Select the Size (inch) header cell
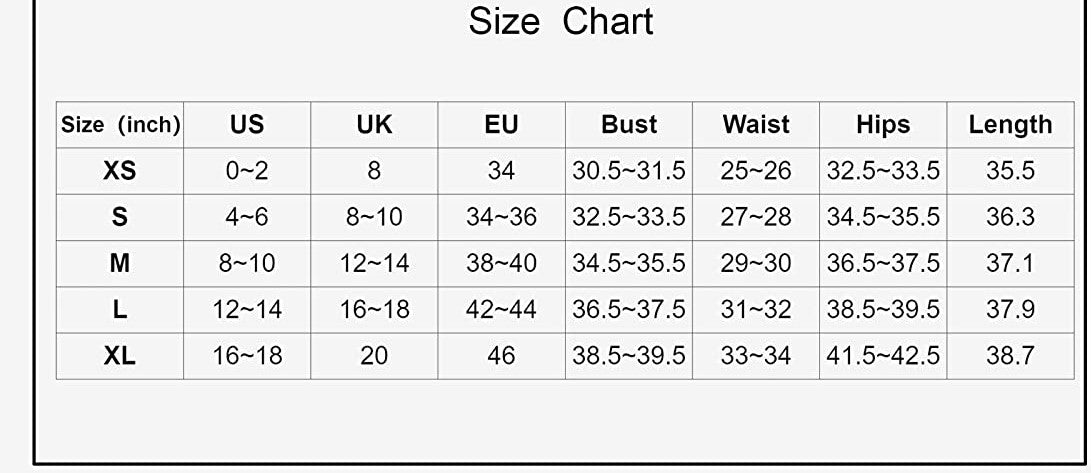 click(x=120, y=125)
